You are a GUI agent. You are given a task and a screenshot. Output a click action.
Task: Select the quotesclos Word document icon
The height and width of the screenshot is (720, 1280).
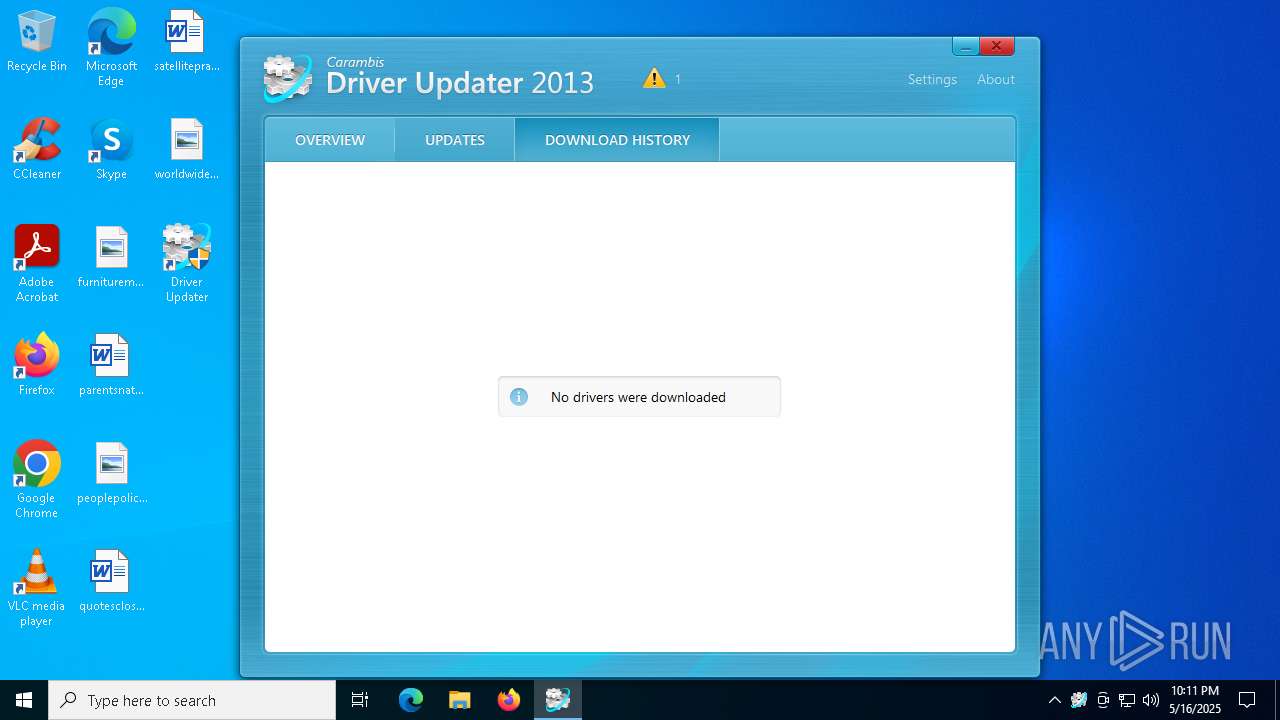(111, 582)
